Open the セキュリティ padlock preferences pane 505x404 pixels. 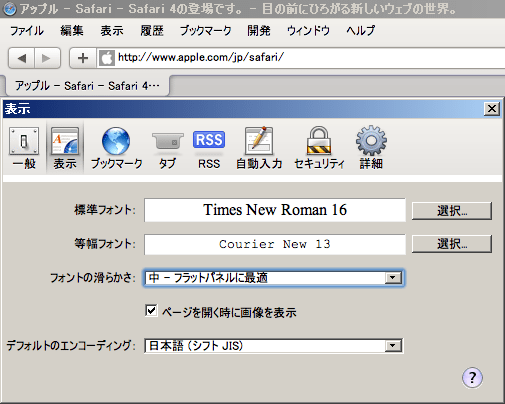tap(319, 148)
